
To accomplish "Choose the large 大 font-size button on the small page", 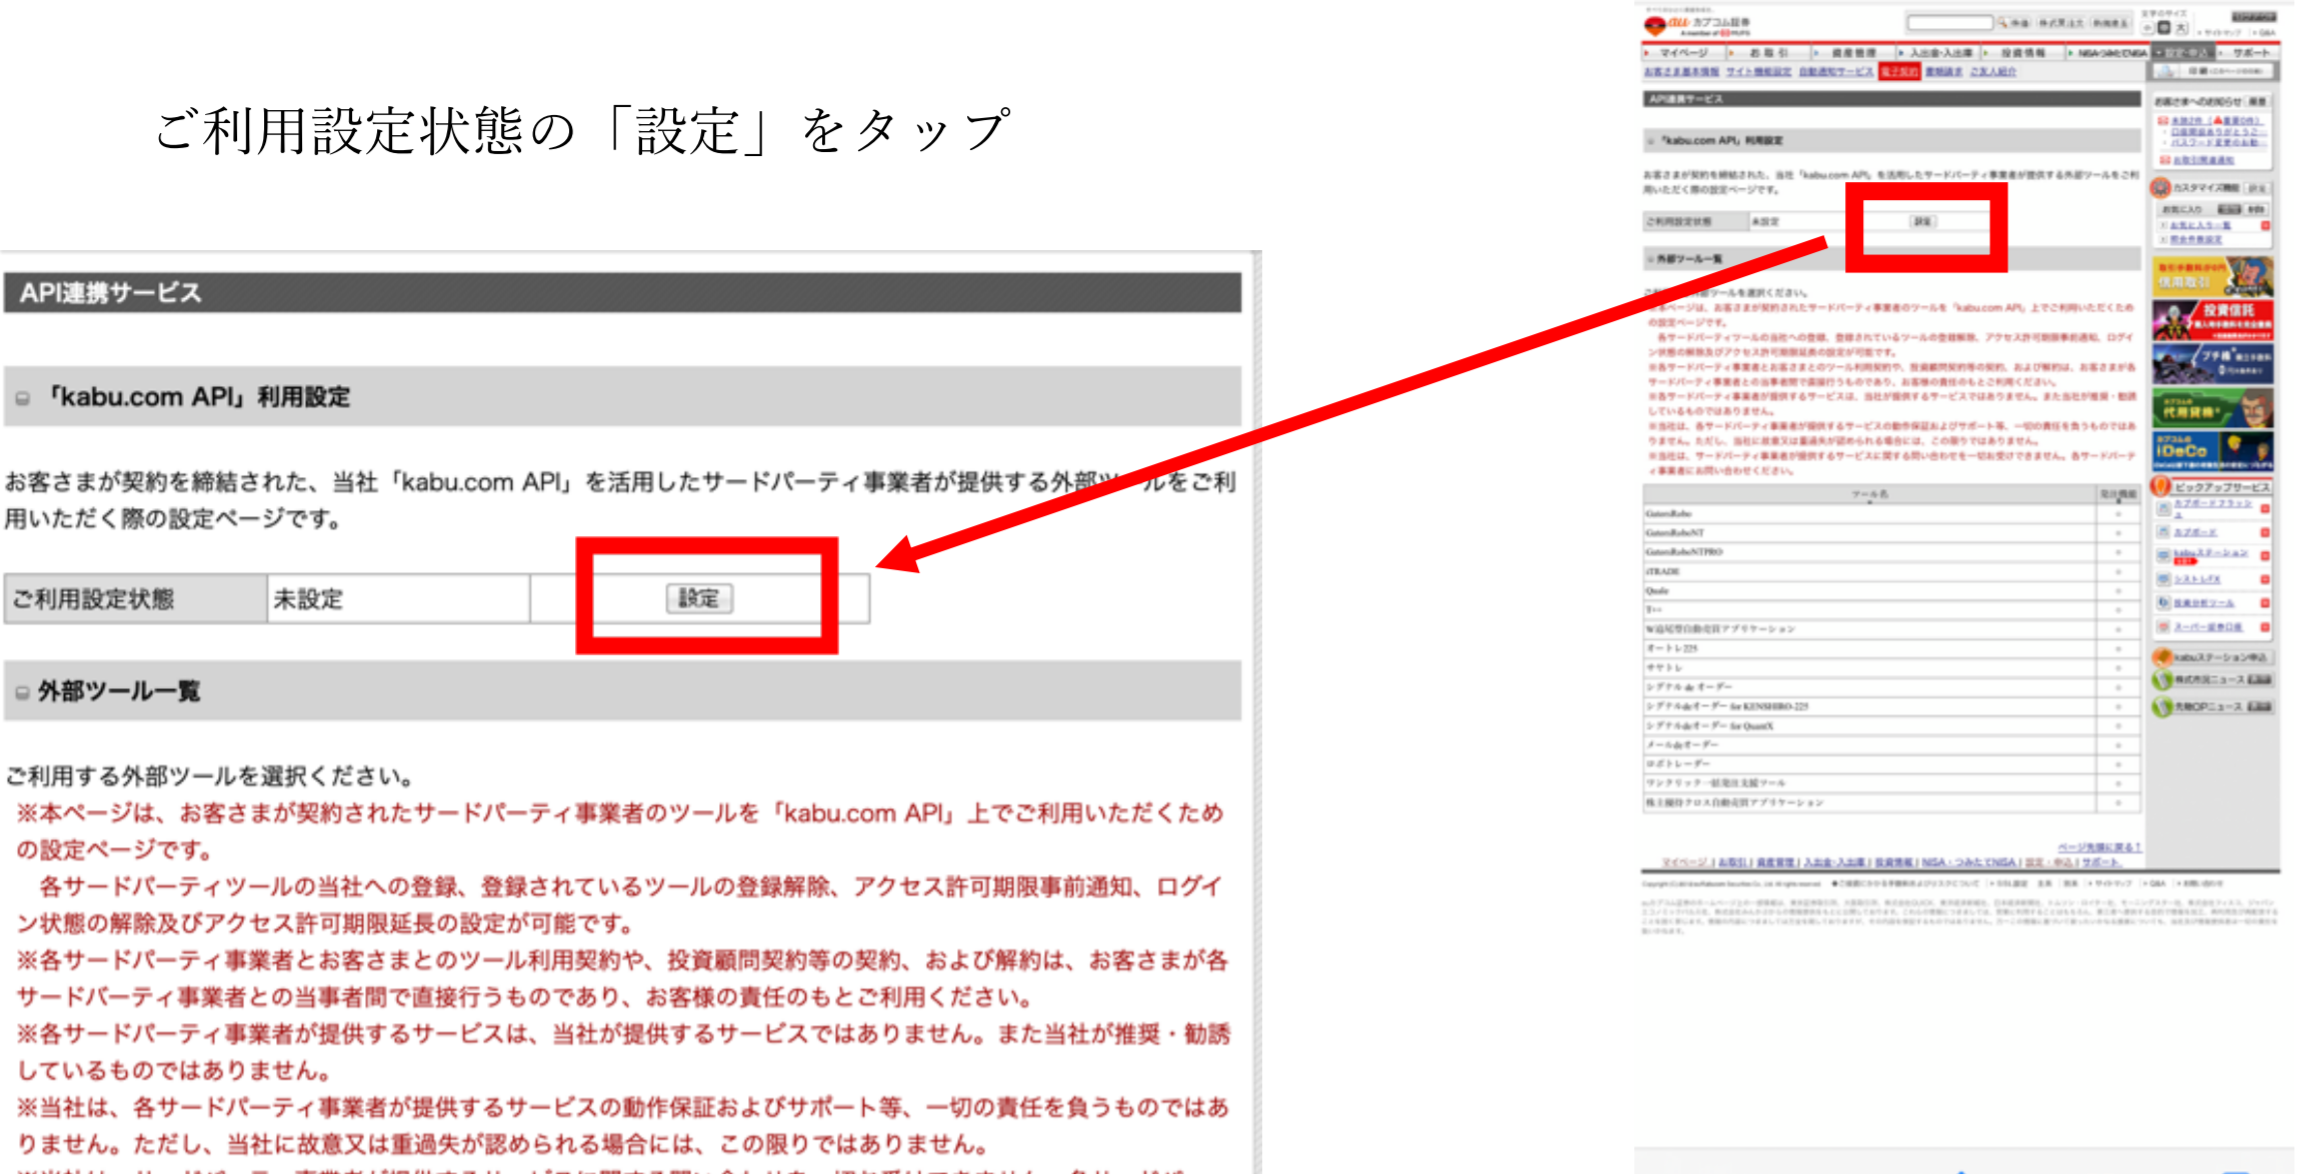I will point(2181,28).
